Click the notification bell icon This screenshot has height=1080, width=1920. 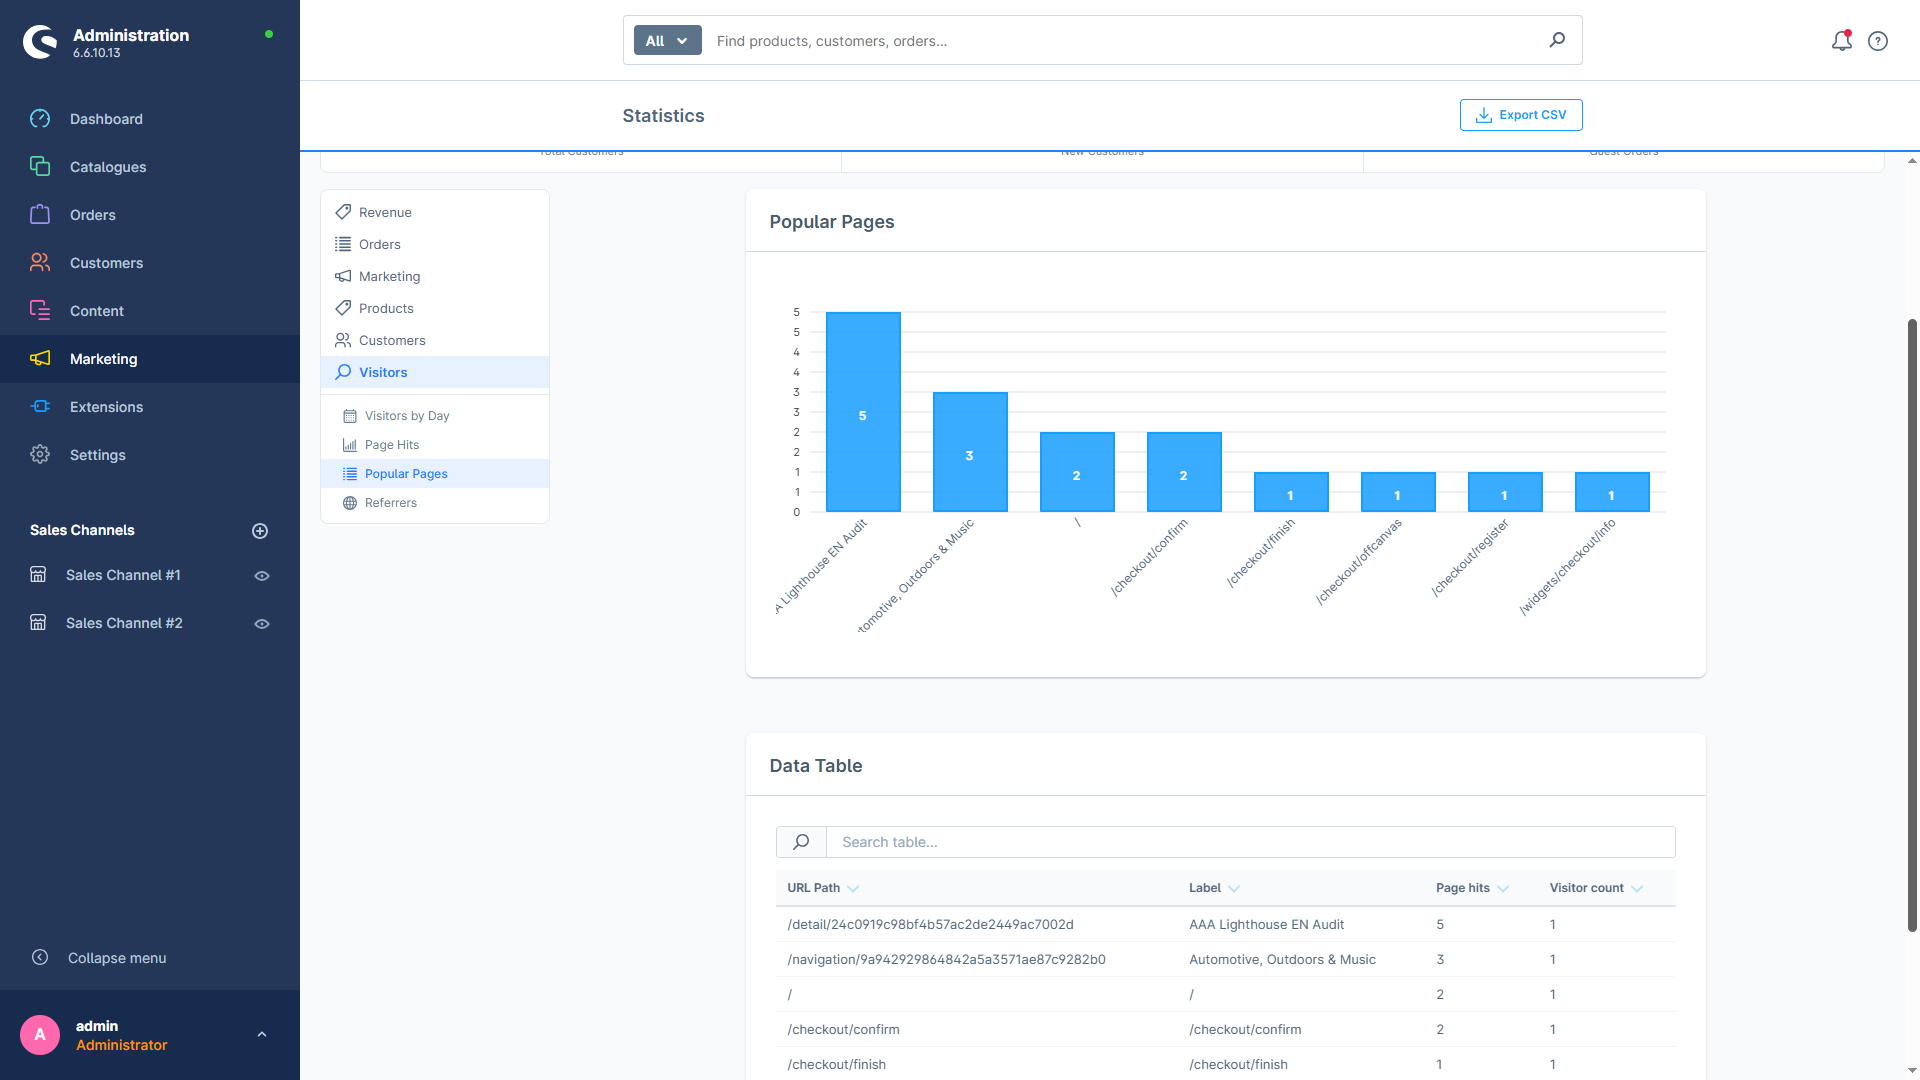(1841, 41)
